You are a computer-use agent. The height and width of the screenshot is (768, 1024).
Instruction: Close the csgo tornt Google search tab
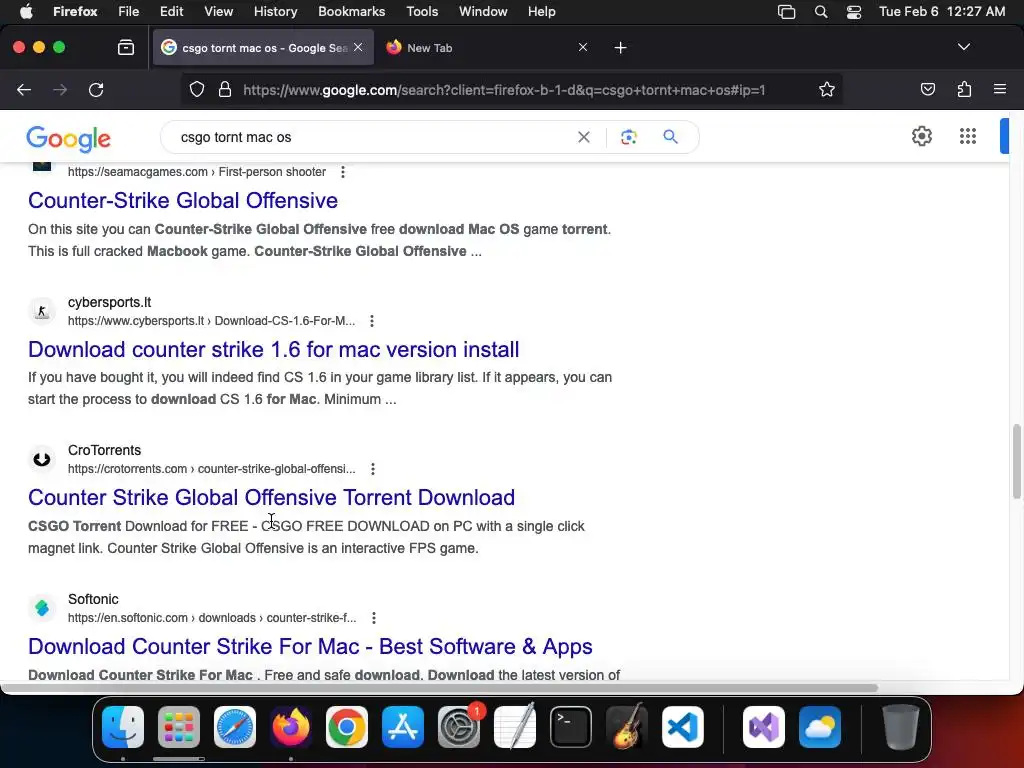358,47
